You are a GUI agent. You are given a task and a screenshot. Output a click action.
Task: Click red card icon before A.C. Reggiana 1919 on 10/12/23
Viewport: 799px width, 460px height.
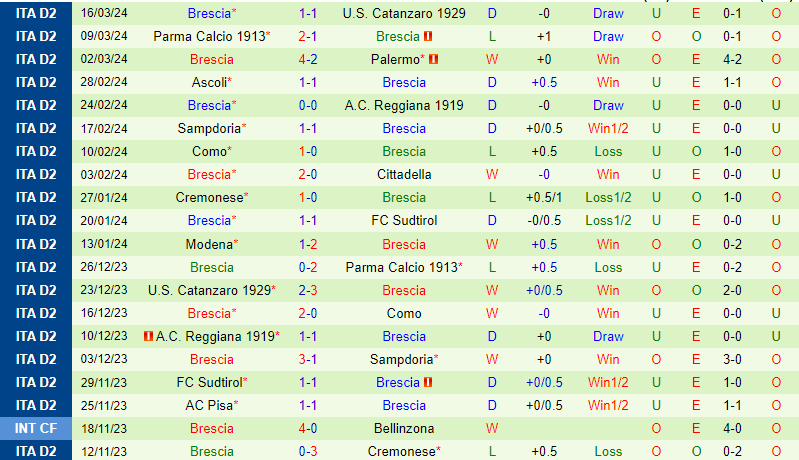148,336
